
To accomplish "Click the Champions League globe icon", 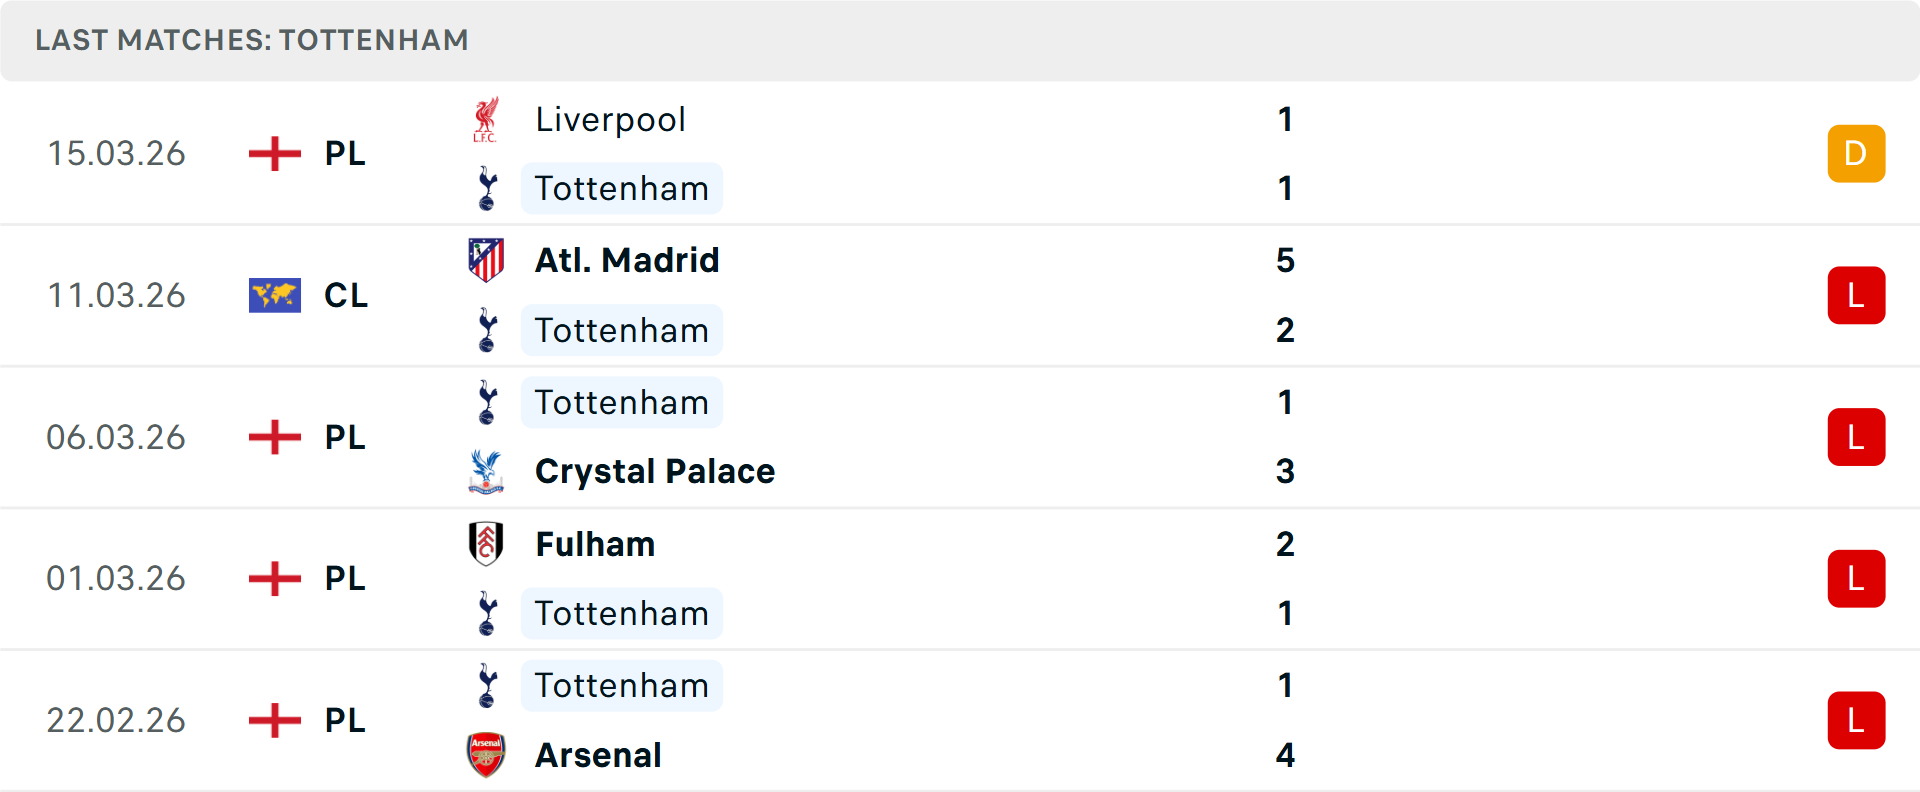I will 273,295.
